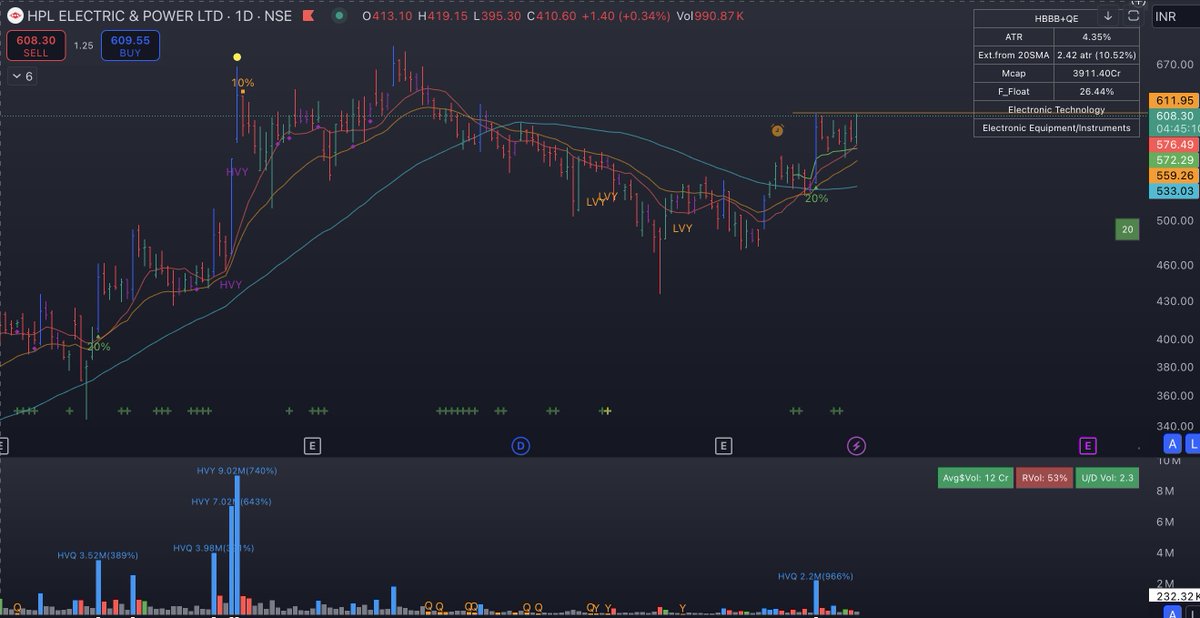Click the F_Float value 26.44%
This screenshot has width=1200, height=618.
[1097, 91]
